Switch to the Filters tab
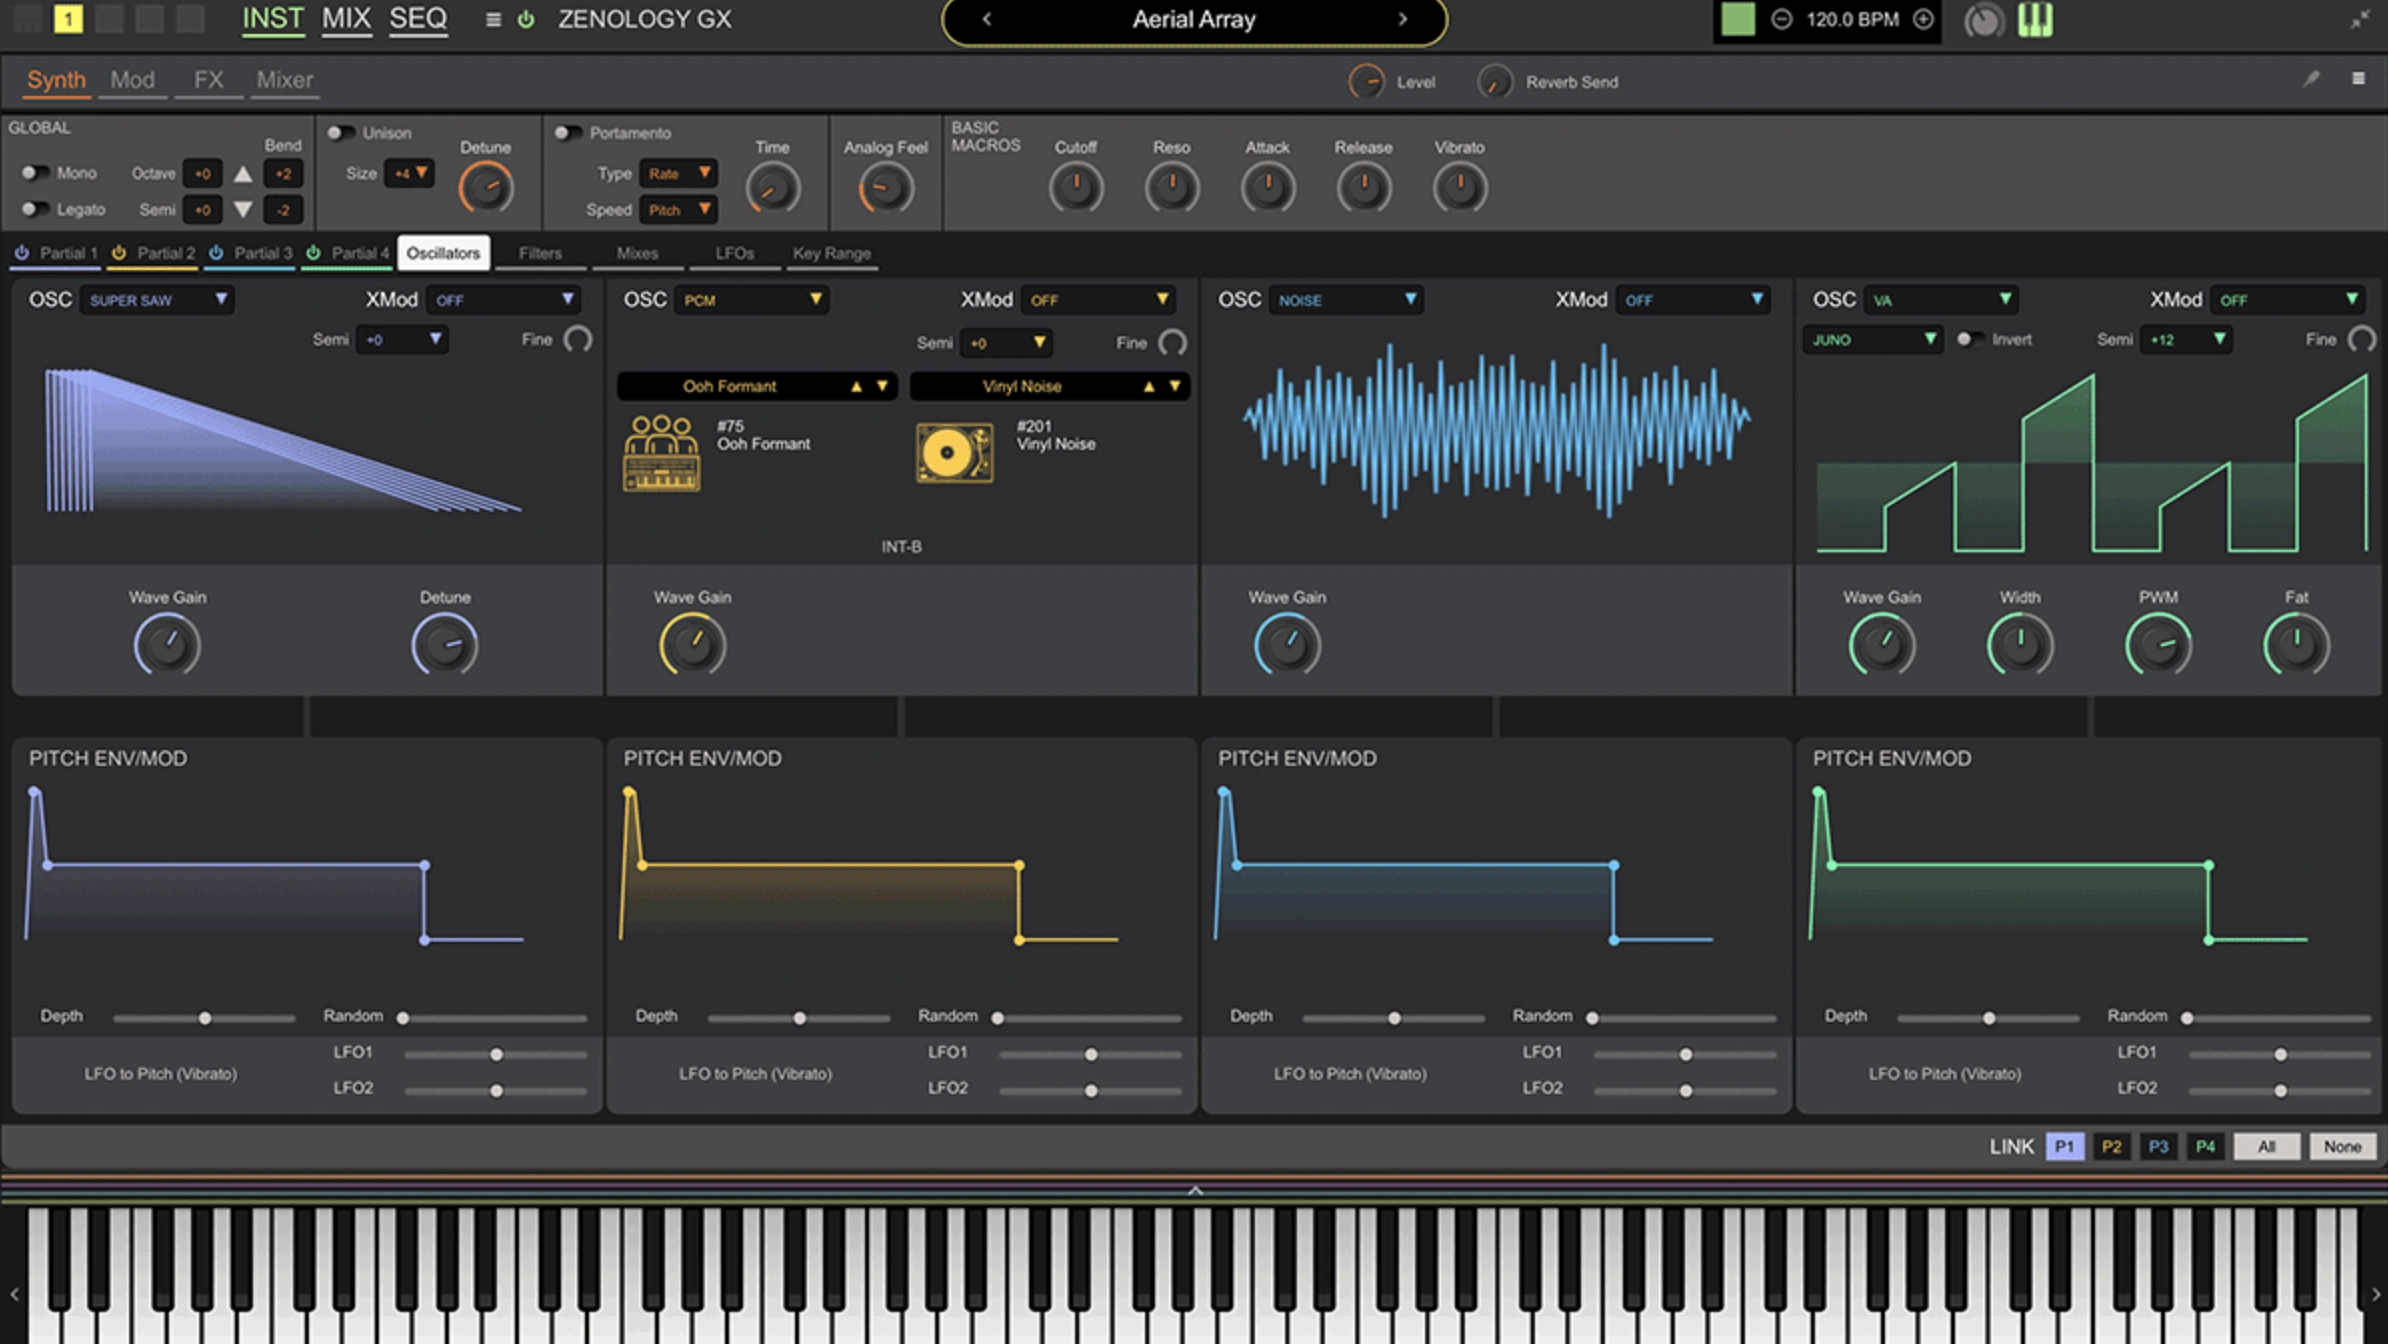Image resolution: width=2388 pixels, height=1344 pixels. (540, 254)
